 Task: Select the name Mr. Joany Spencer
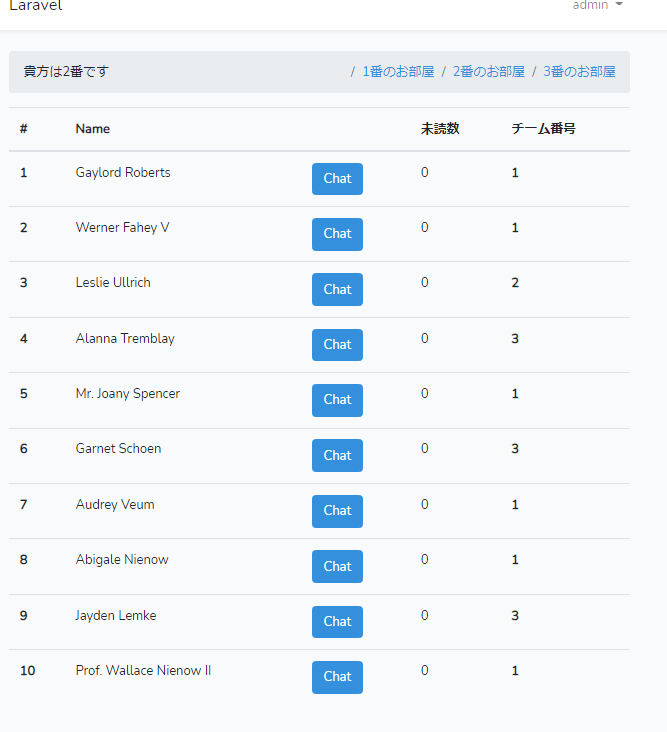tap(127, 394)
